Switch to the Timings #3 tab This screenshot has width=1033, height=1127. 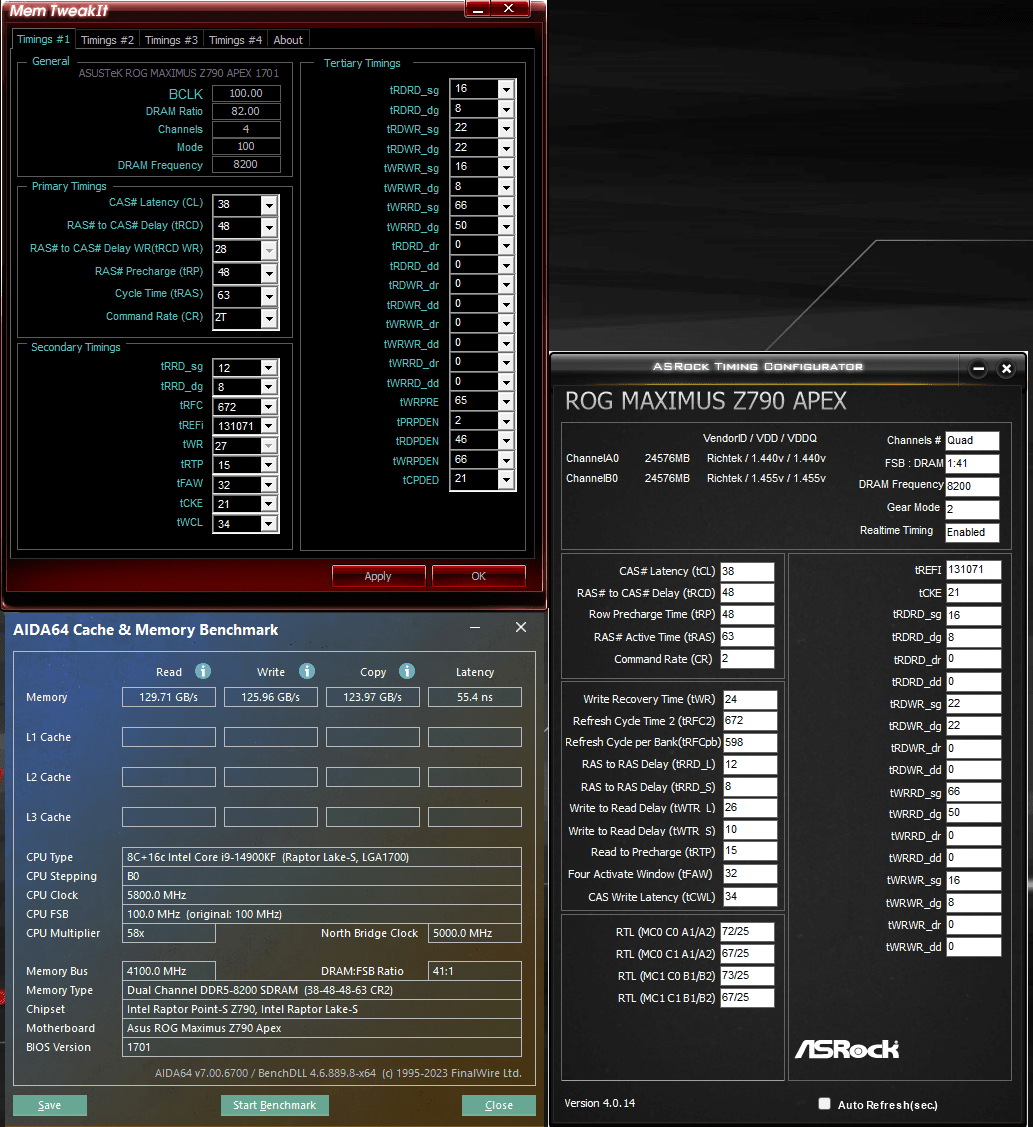tap(171, 40)
